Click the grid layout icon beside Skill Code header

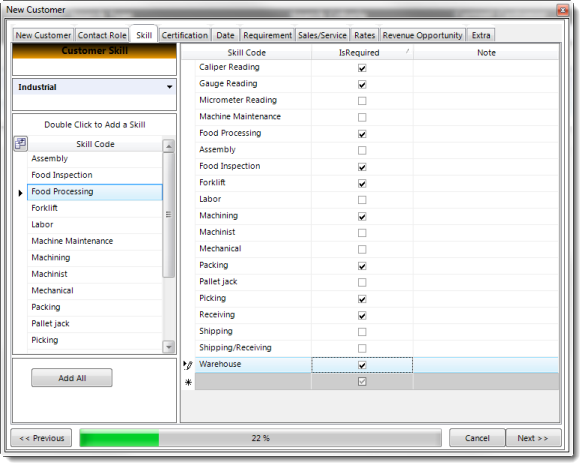pos(21,144)
